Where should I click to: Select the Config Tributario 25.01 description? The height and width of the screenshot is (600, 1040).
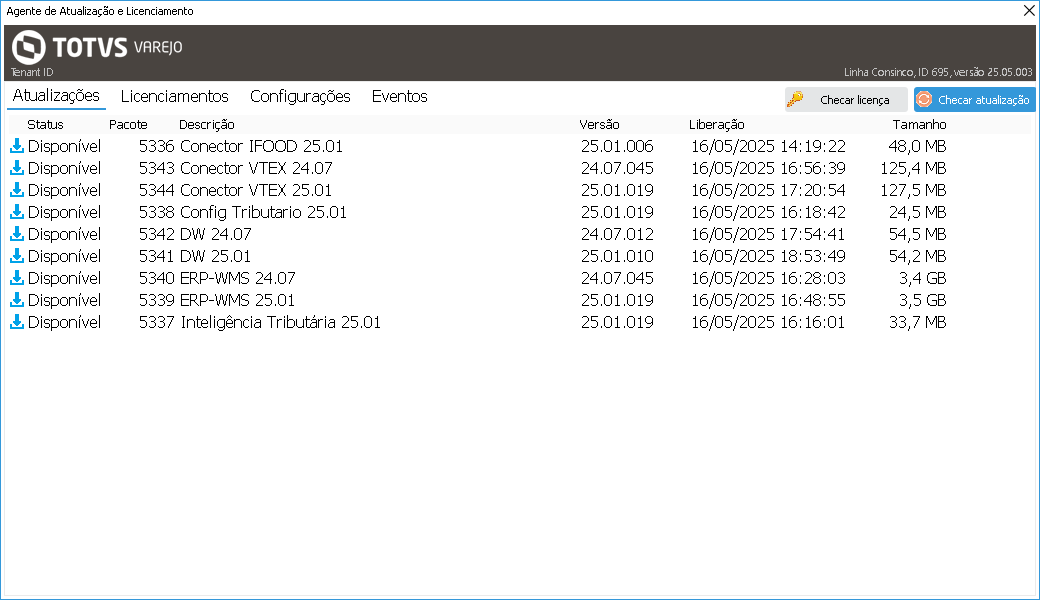point(263,212)
